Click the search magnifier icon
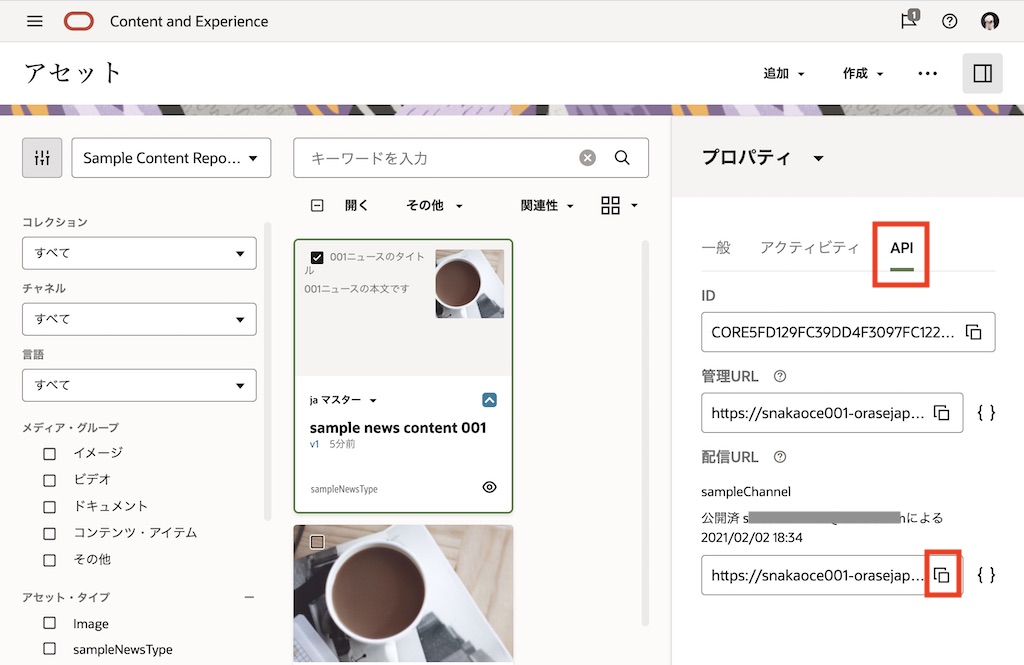1024x665 pixels. pos(622,158)
